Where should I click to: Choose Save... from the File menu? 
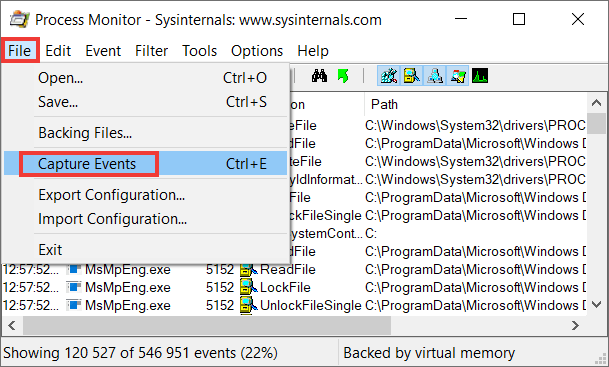[x=146, y=102]
